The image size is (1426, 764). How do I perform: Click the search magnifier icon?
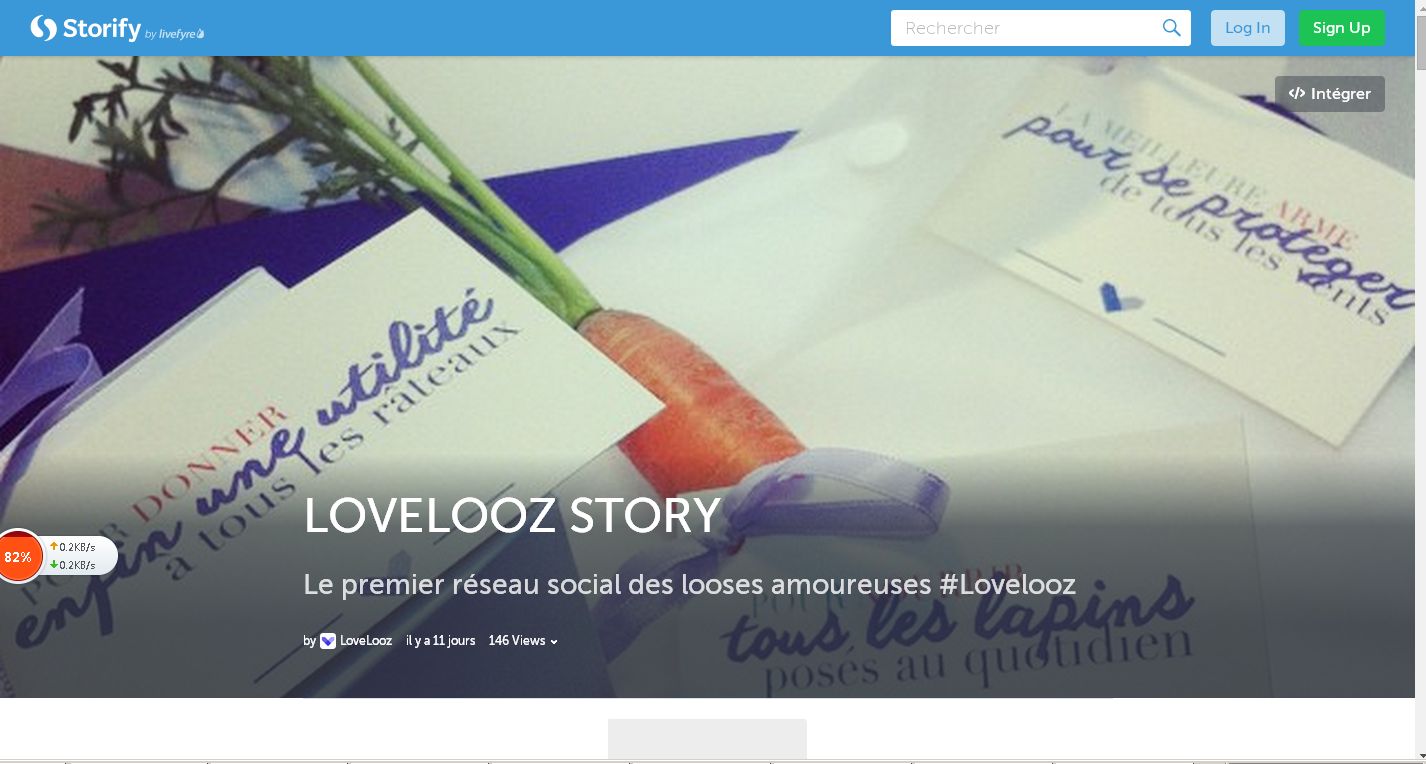pos(1172,28)
